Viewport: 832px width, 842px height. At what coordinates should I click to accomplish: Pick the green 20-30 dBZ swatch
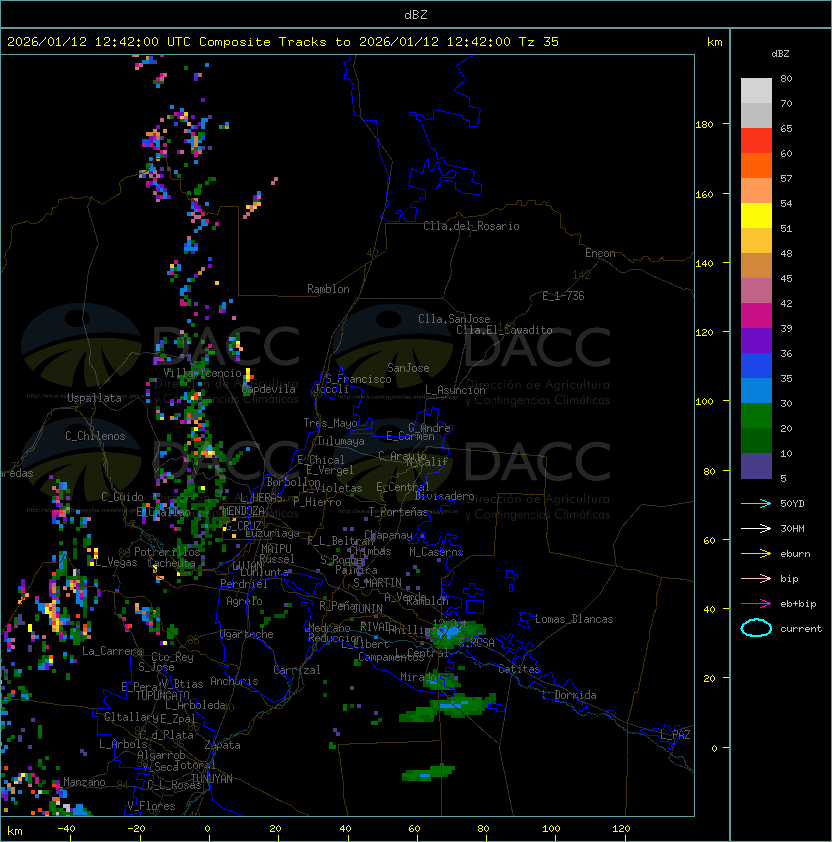click(756, 416)
